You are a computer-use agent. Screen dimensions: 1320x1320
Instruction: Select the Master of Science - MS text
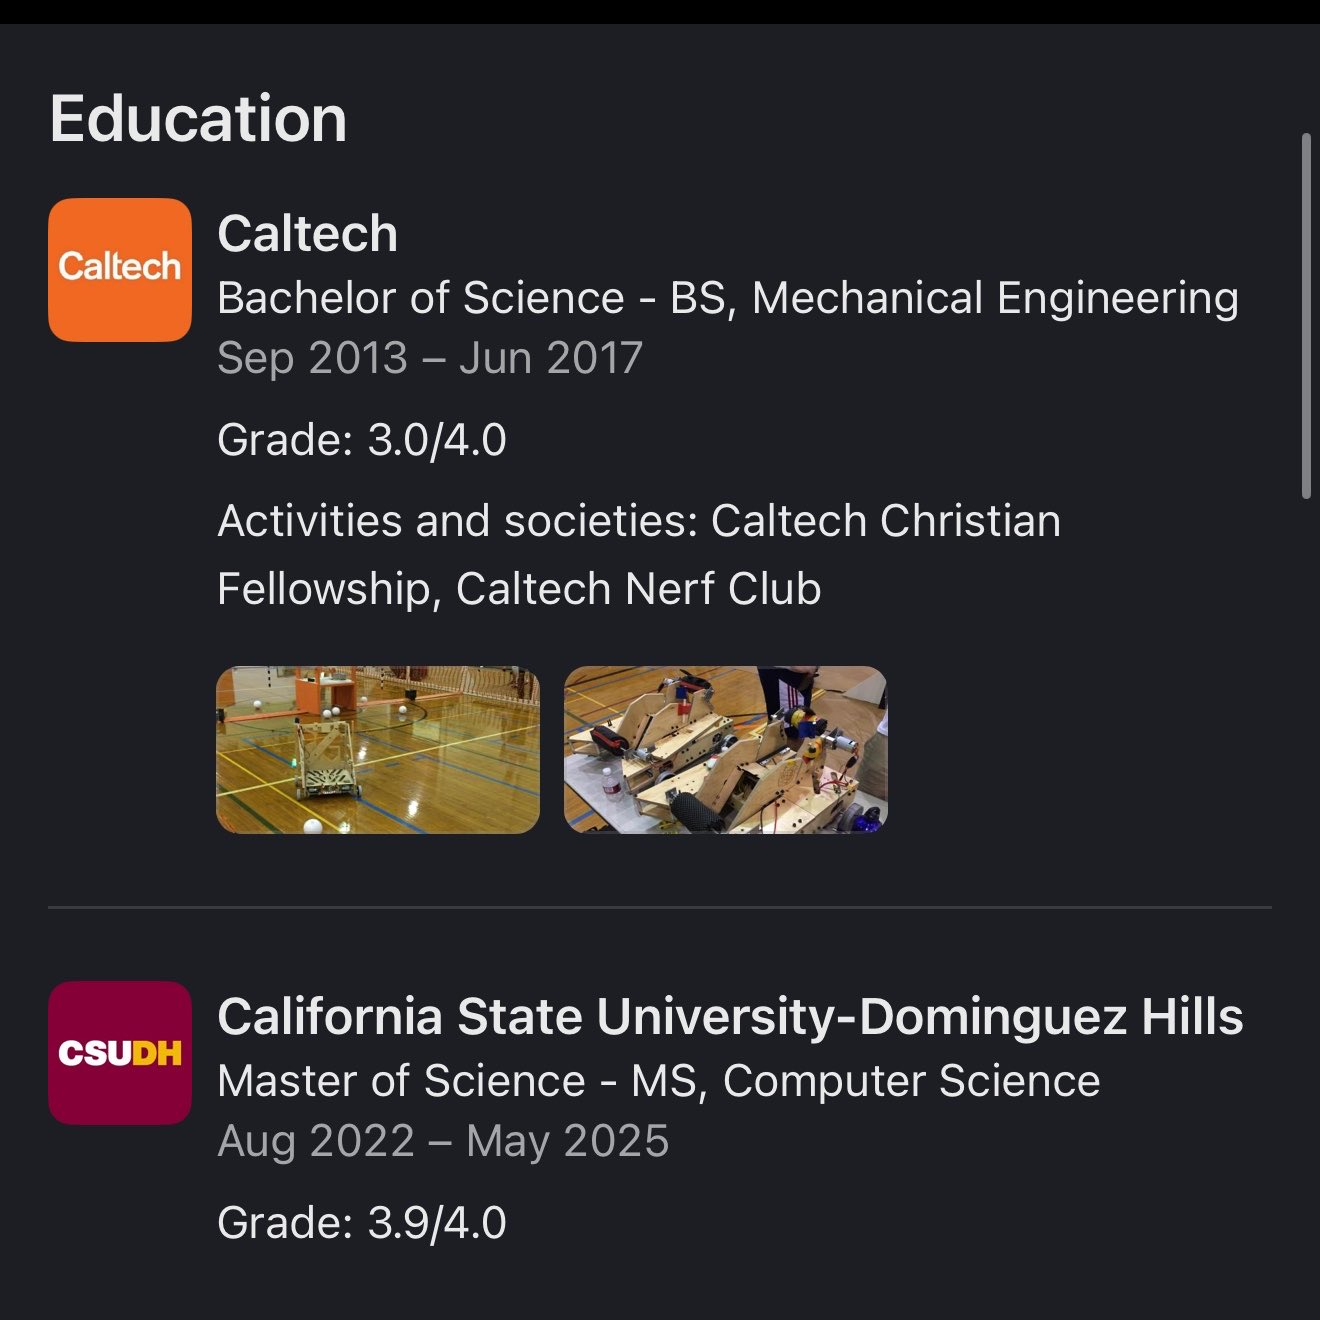[400, 1081]
